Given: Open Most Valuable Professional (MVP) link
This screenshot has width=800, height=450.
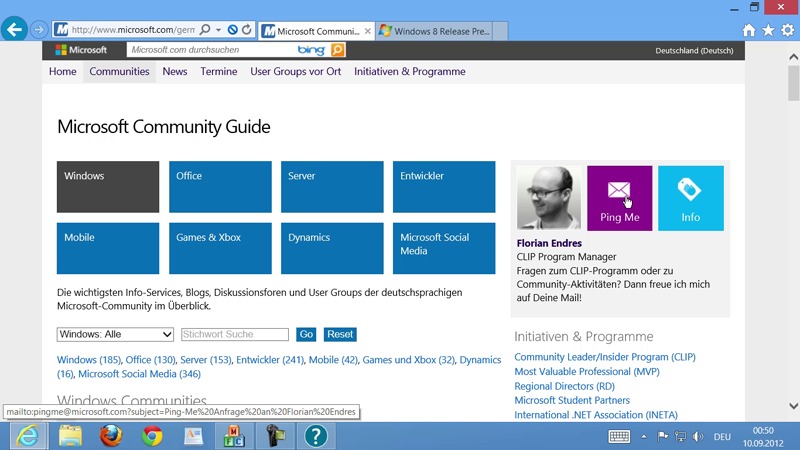Looking at the screenshot, I should click(587, 371).
